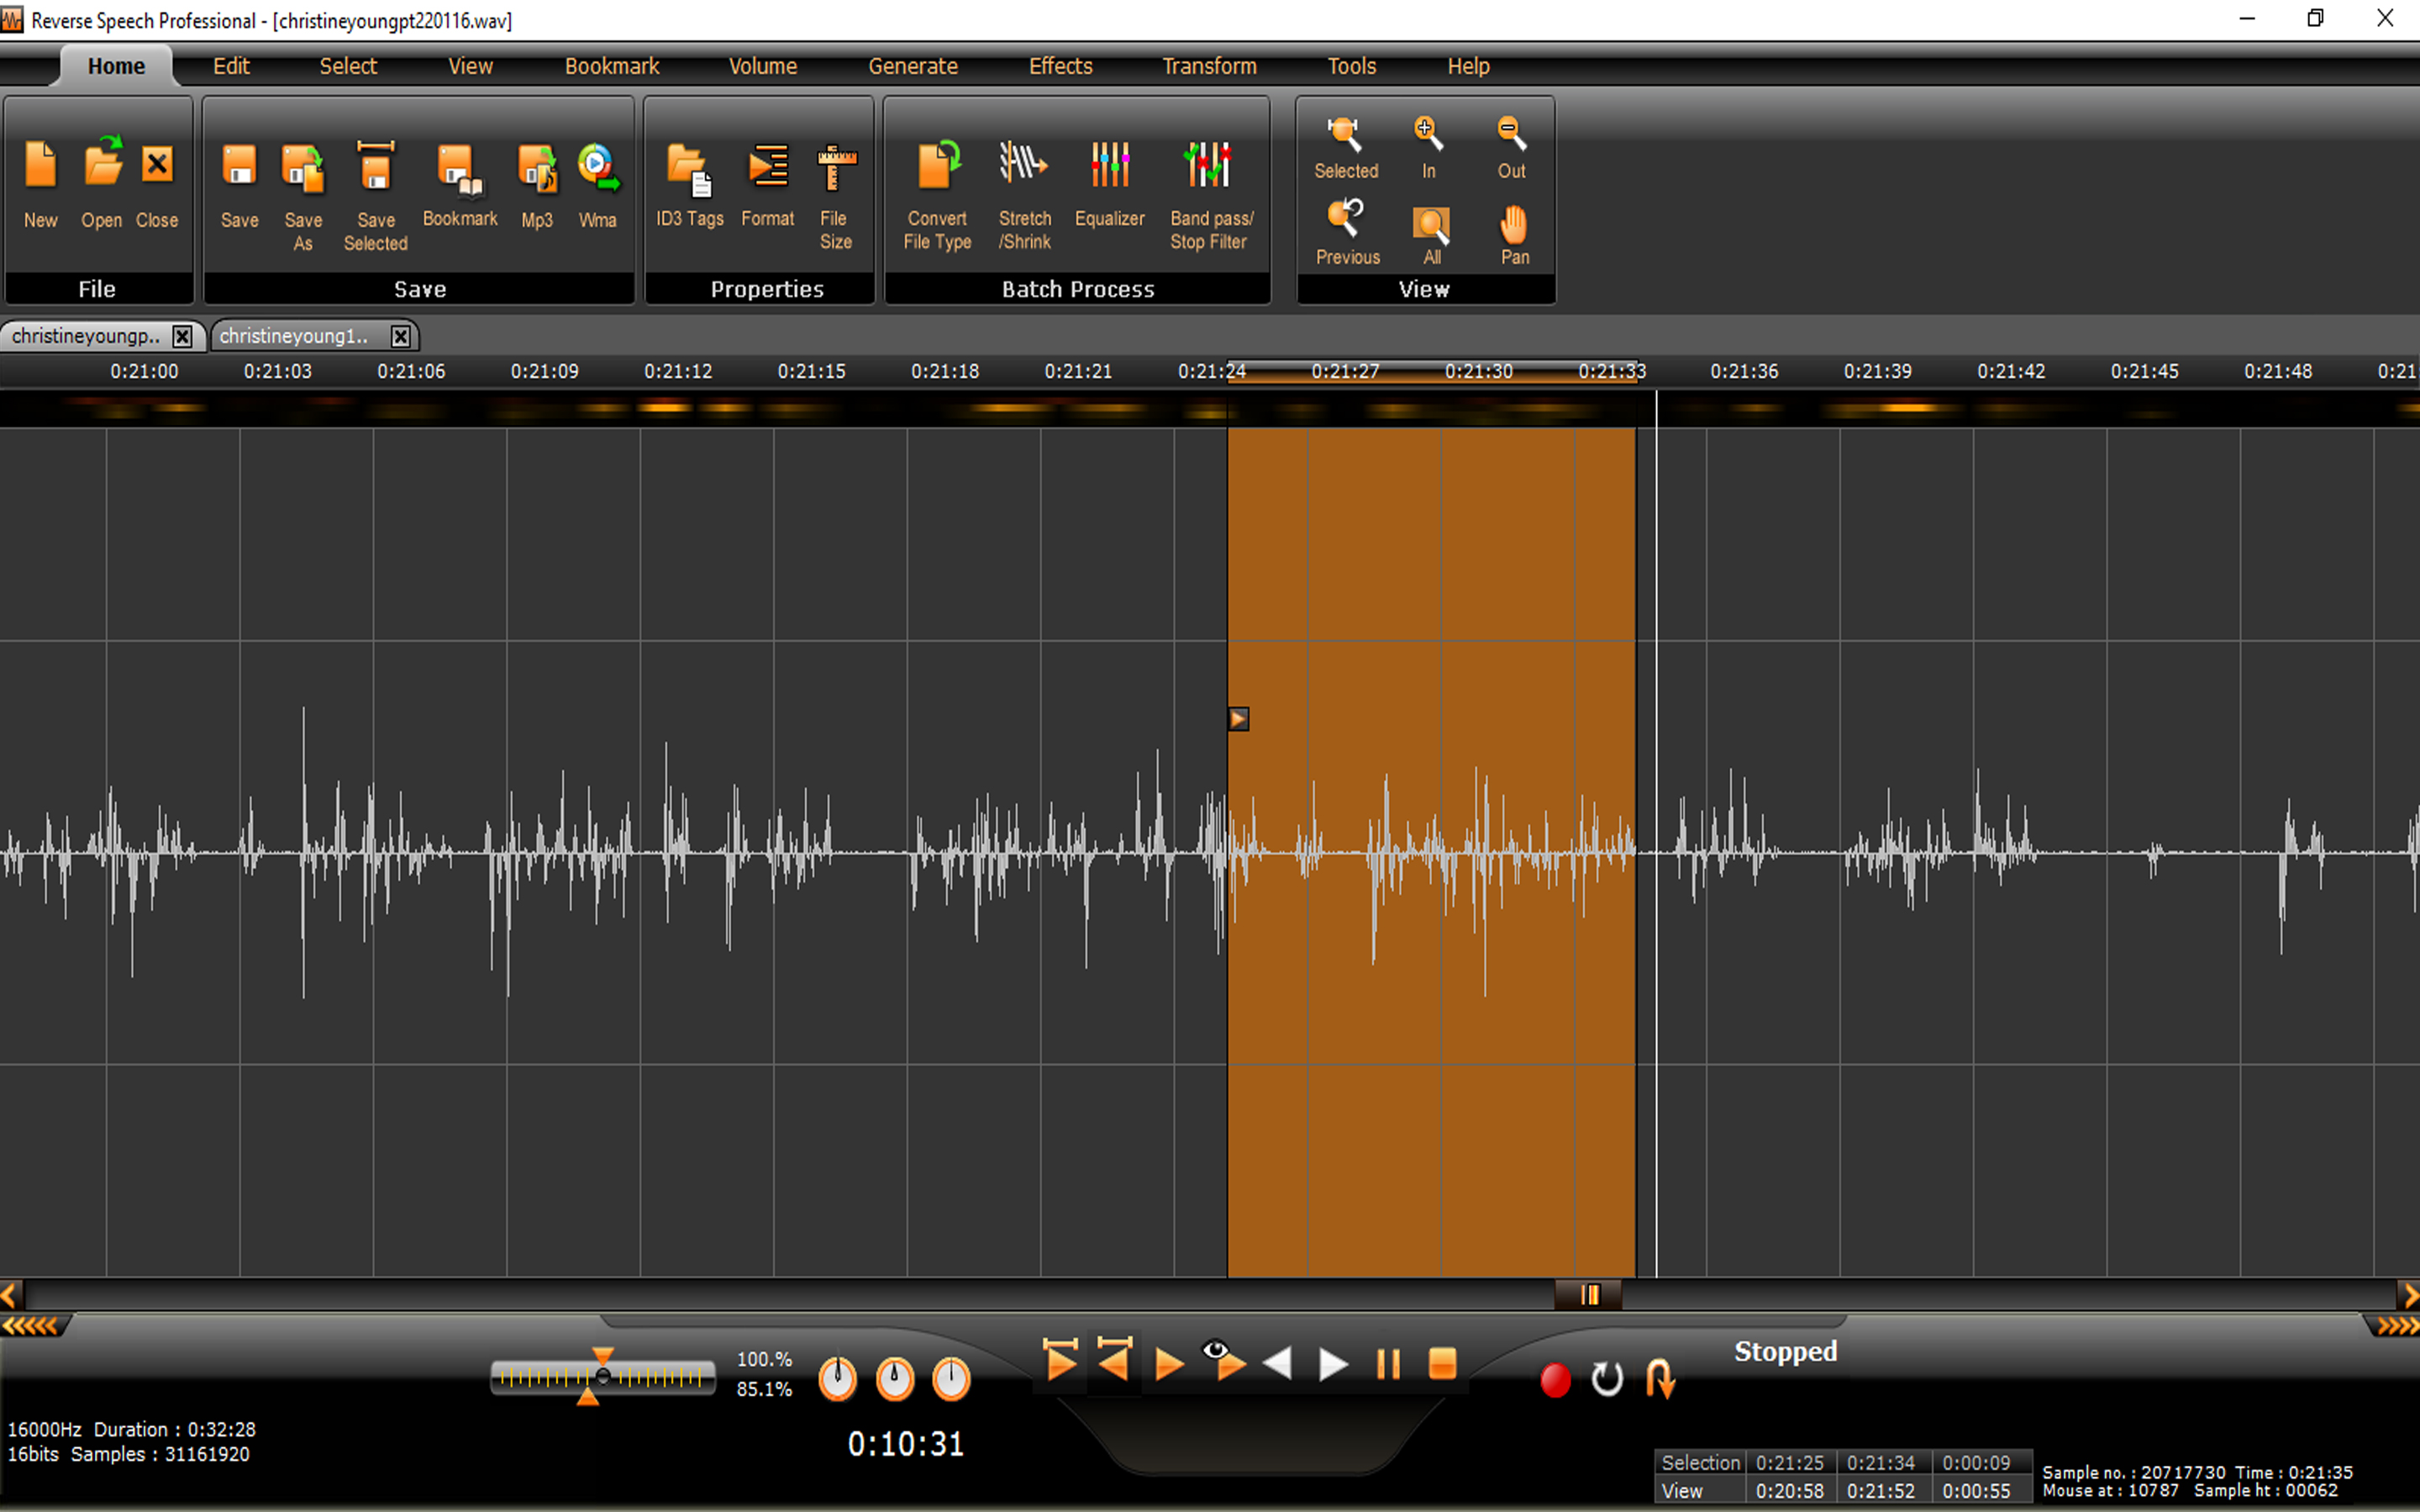The width and height of the screenshot is (2420, 1512).
Task: Click the orange reverse U-turn arrow icon
Action: coord(1661,1379)
